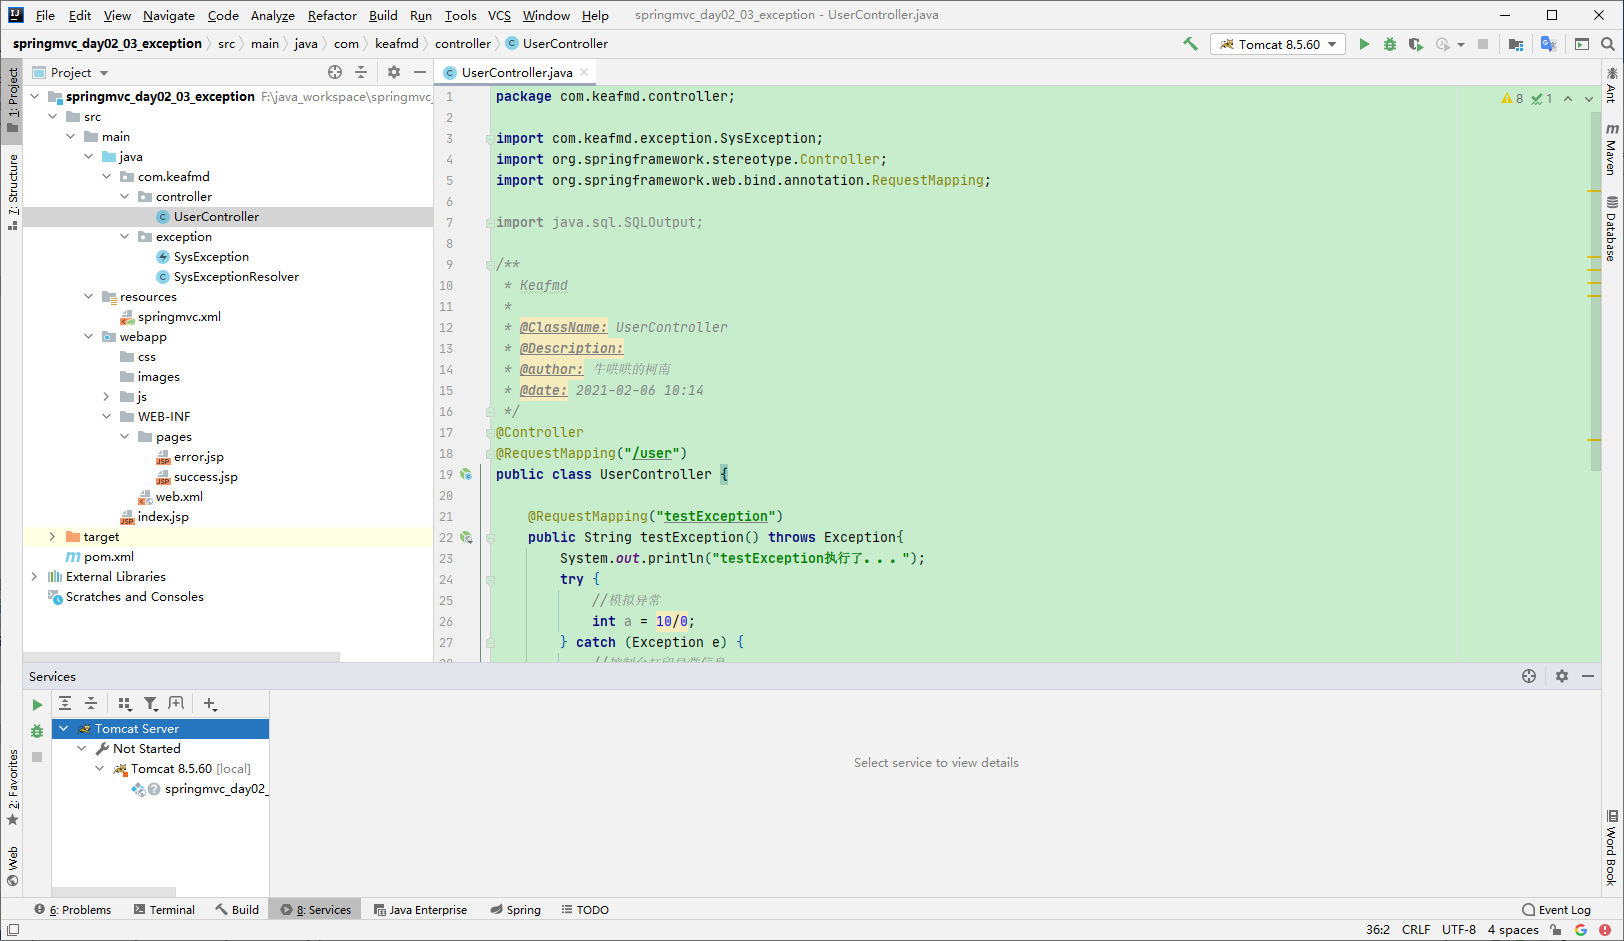This screenshot has height=941, width=1624.
Task: Click UTF-8 encoding in status bar
Action: pos(1459,930)
